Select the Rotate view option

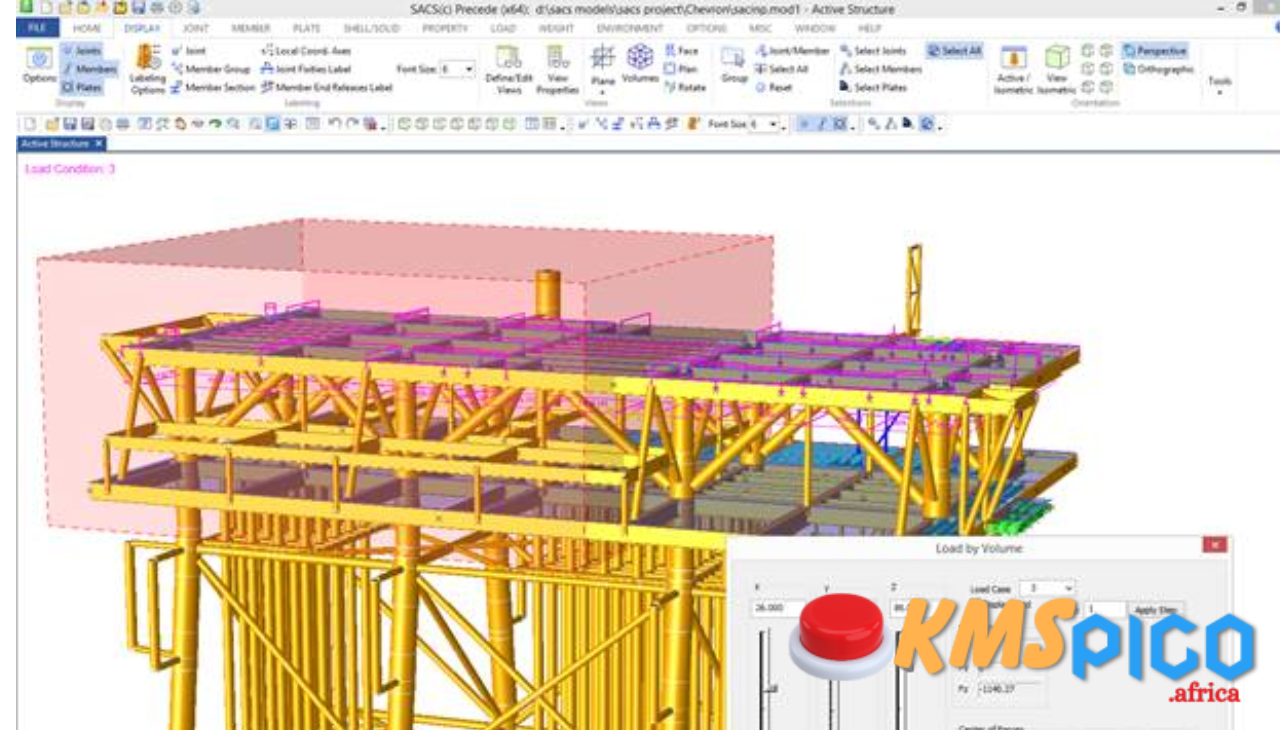click(x=685, y=87)
